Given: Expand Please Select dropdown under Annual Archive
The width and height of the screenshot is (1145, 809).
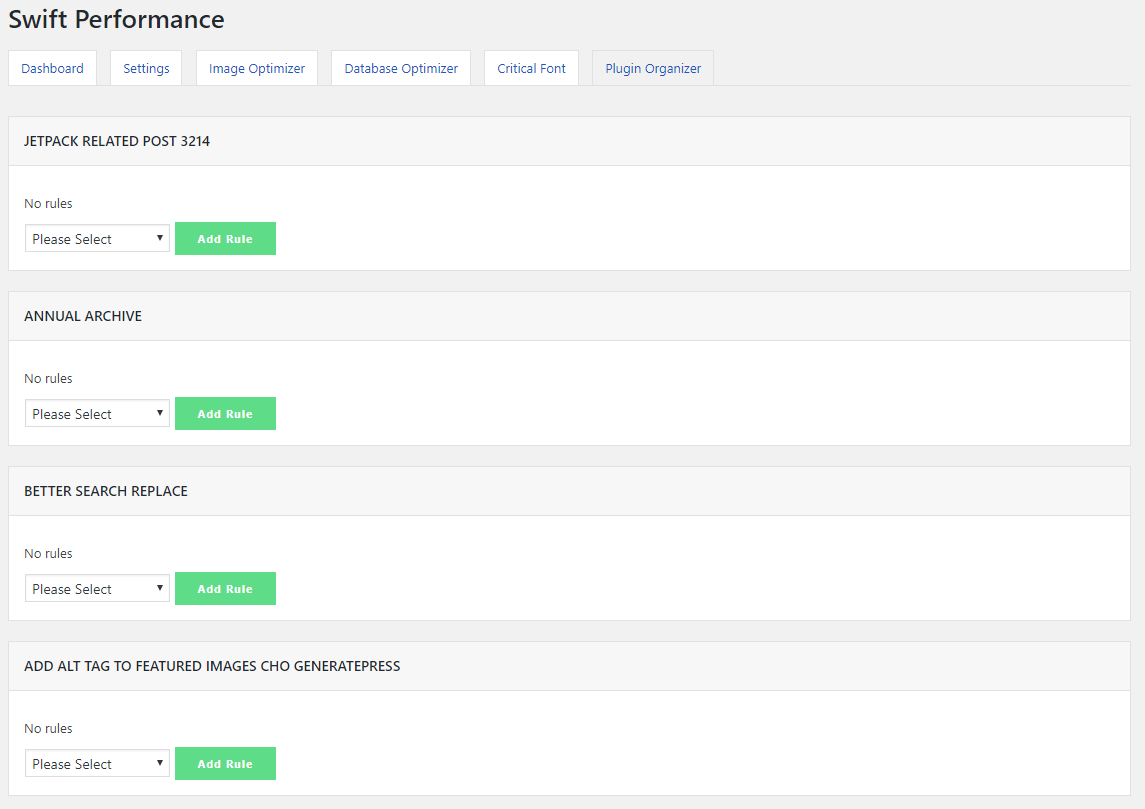Looking at the screenshot, I should click(x=97, y=414).
